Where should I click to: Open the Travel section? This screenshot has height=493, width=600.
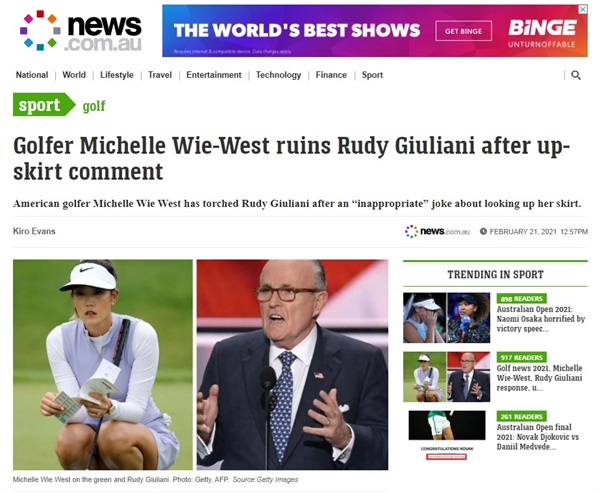coord(160,75)
